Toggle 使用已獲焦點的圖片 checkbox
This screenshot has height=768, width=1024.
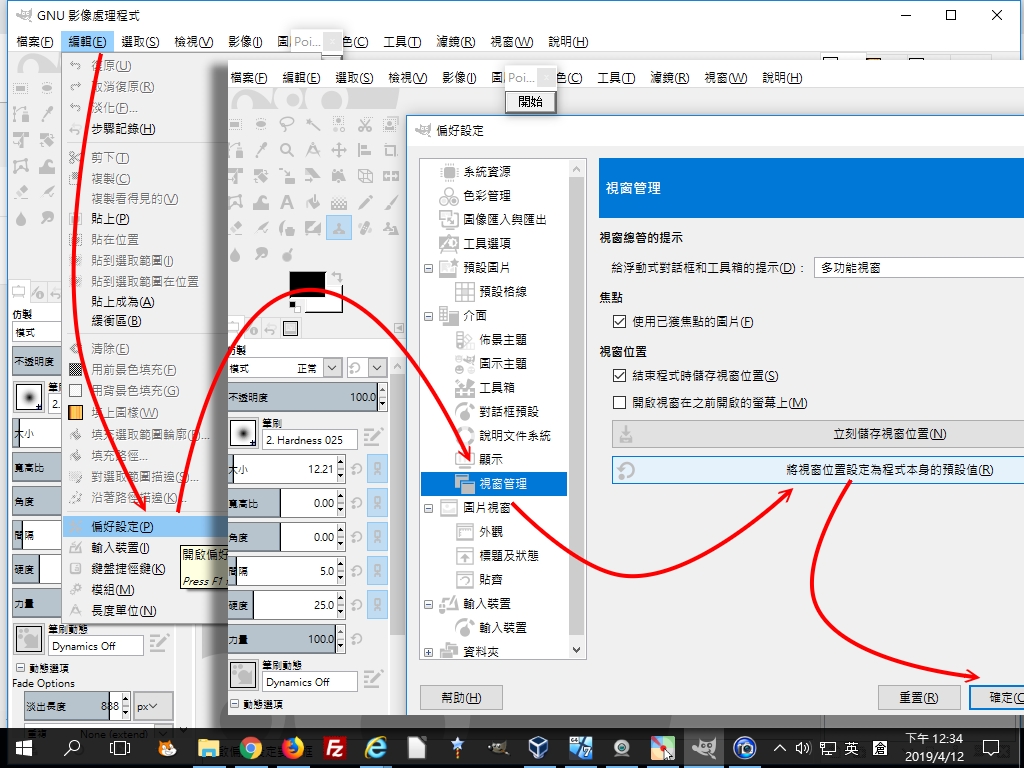tap(619, 321)
